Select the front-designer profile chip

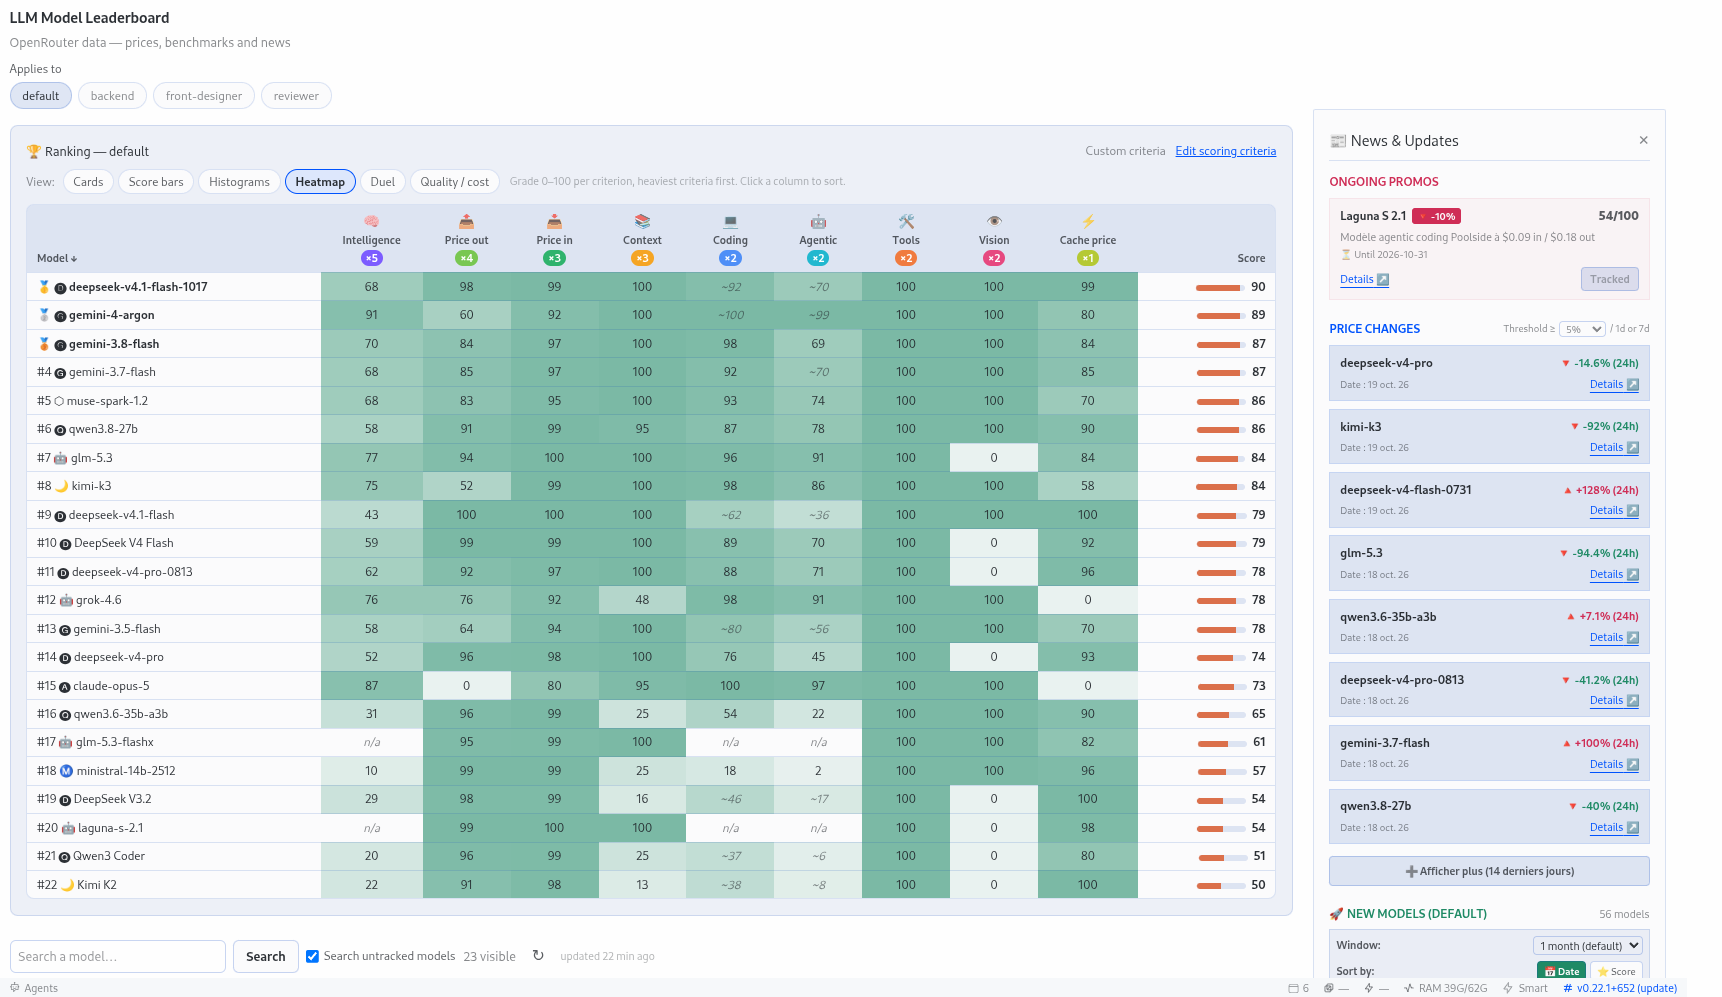tap(204, 96)
